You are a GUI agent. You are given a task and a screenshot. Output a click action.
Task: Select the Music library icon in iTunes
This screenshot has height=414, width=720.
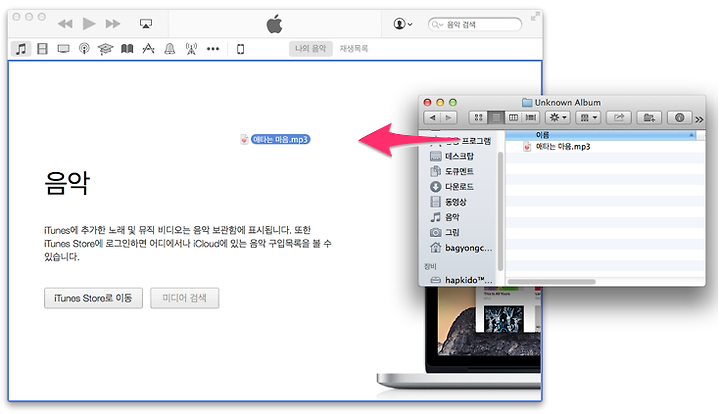tap(21, 49)
